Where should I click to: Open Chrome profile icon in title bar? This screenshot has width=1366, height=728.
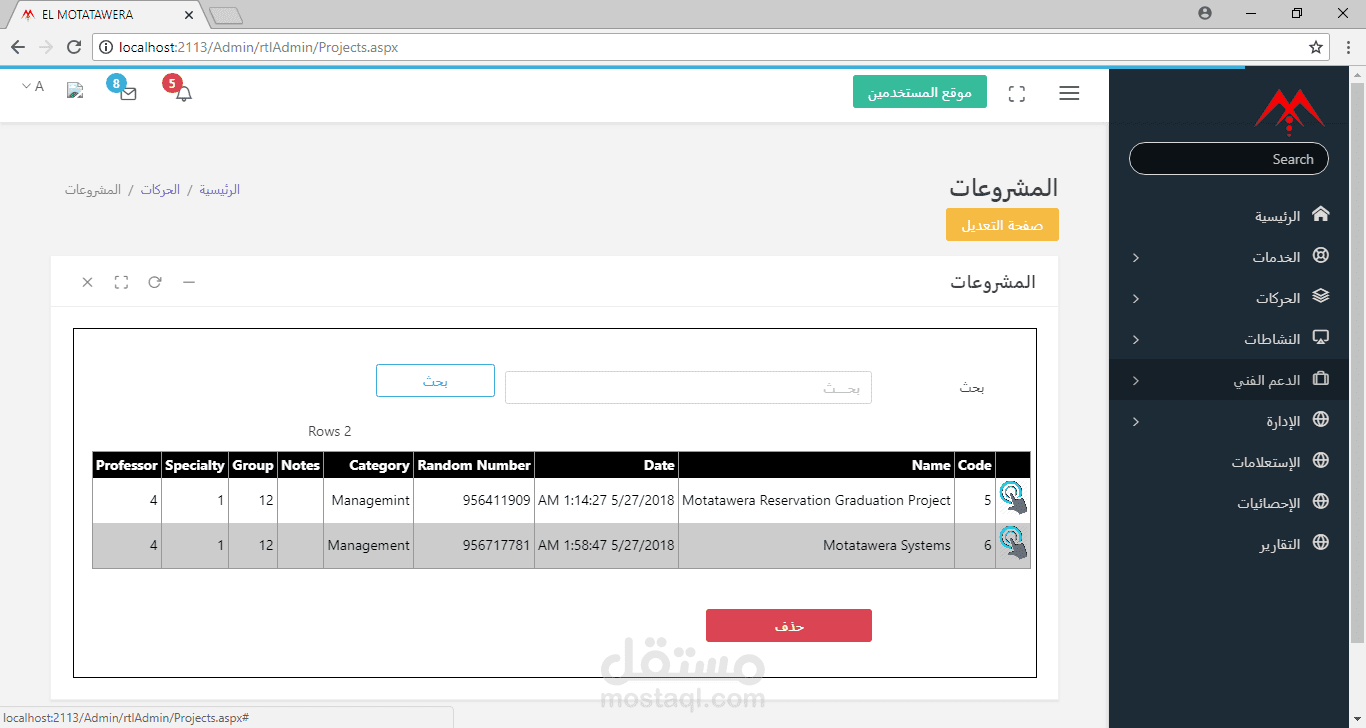(1205, 13)
